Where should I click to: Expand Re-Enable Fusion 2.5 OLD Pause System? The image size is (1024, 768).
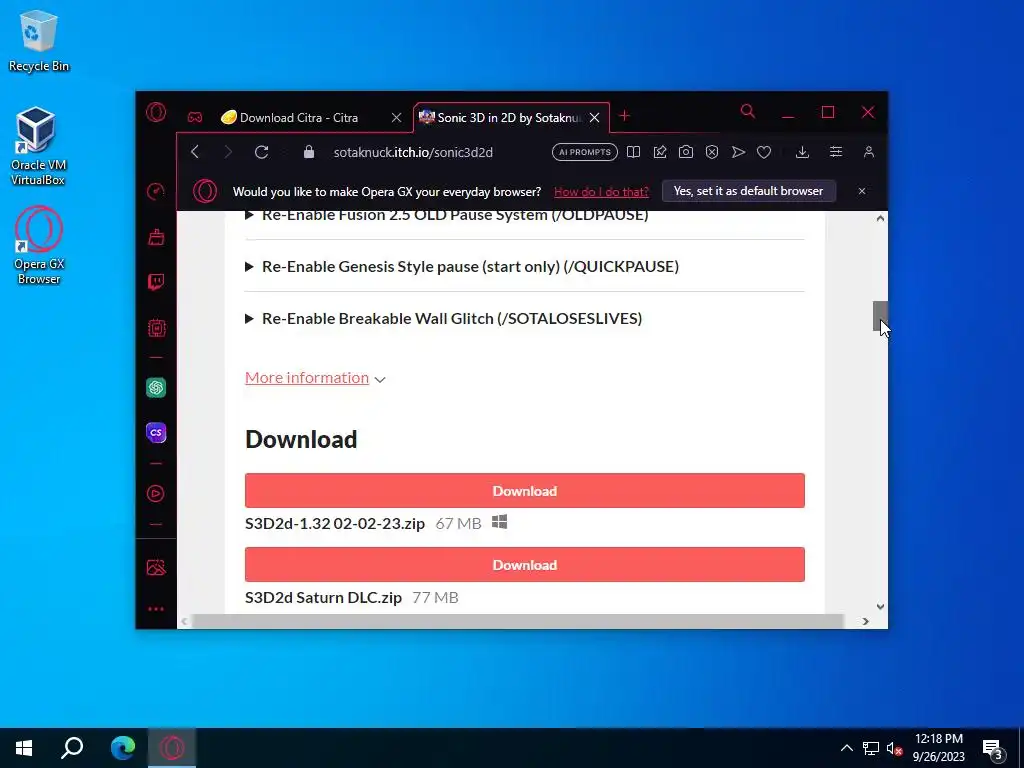pos(447,215)
